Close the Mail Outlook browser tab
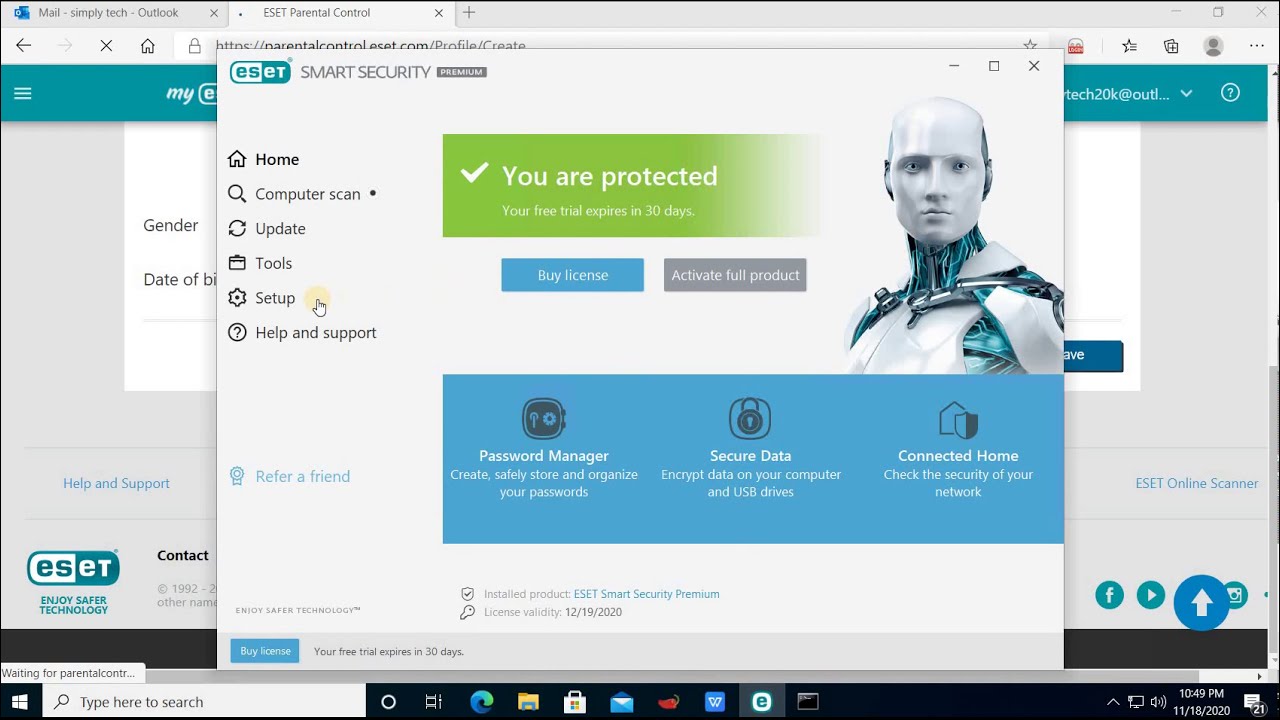1280x720 pixels. tap(214, 13)
